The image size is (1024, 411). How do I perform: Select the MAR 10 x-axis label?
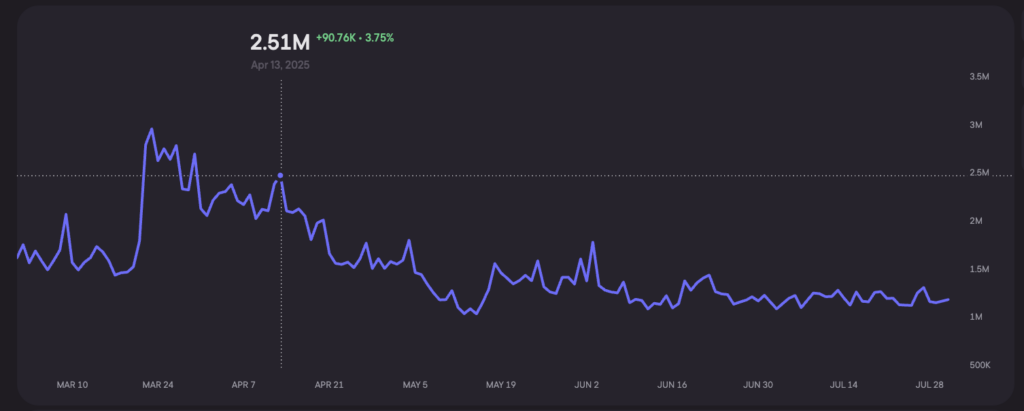pyautogui.click(x=72, y=384)
